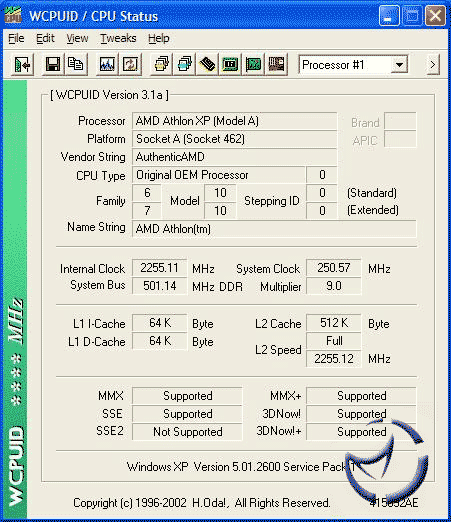This screenshot has height=522, width=451.
Task: Open the File menu
Action: [x=16, y=38]
